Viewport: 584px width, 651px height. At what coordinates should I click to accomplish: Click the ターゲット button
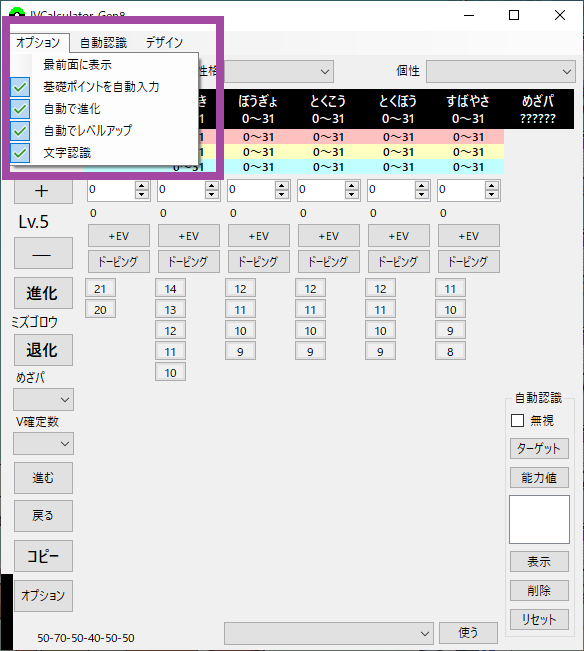click(539, 448)
